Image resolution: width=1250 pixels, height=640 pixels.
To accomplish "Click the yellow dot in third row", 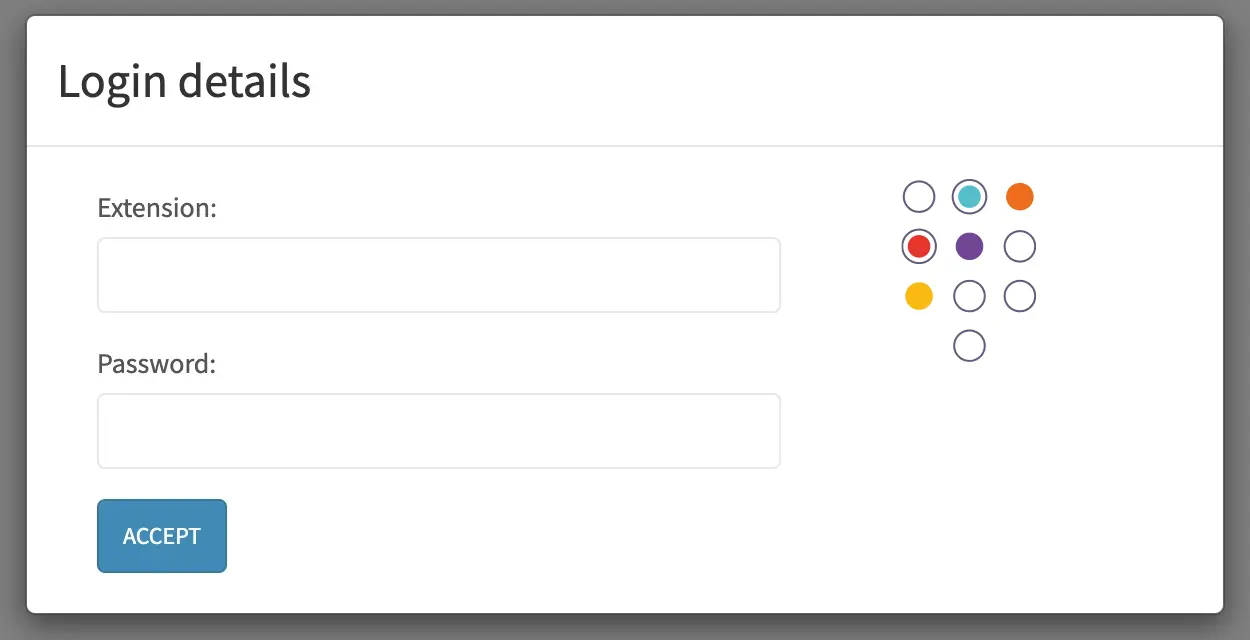I will (918, 296).
